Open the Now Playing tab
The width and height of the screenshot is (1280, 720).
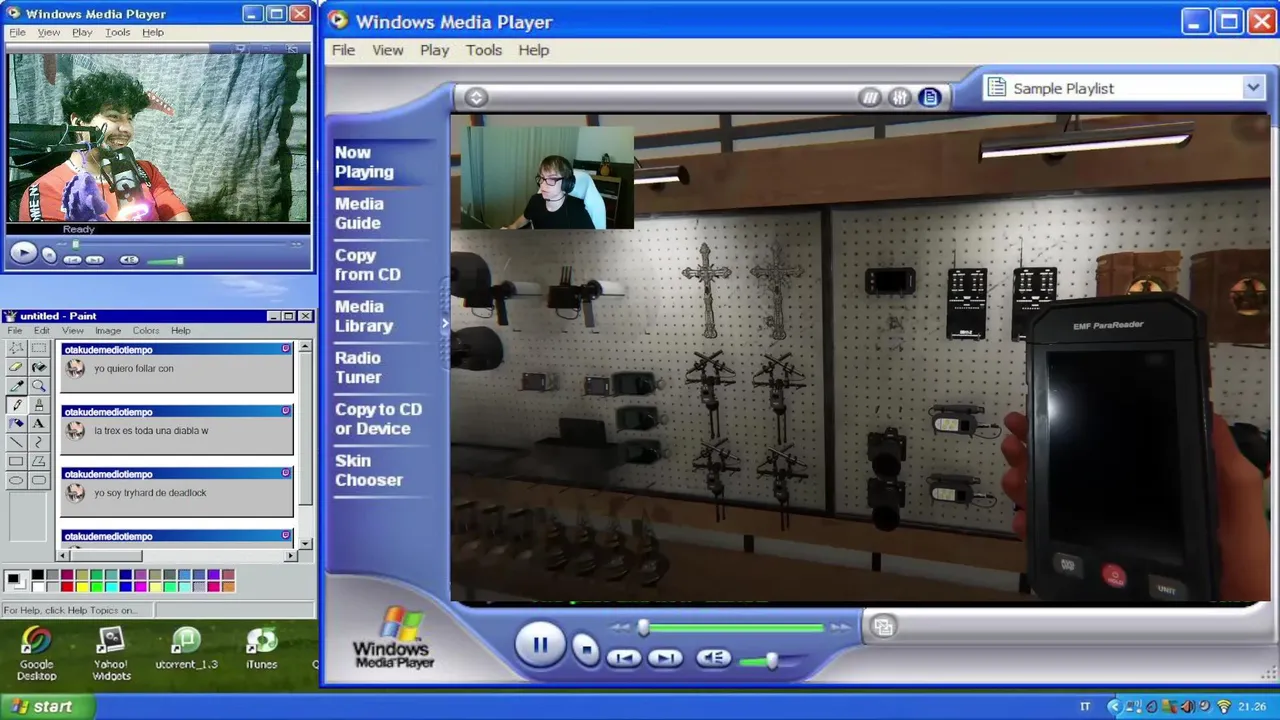pos(364,162)
